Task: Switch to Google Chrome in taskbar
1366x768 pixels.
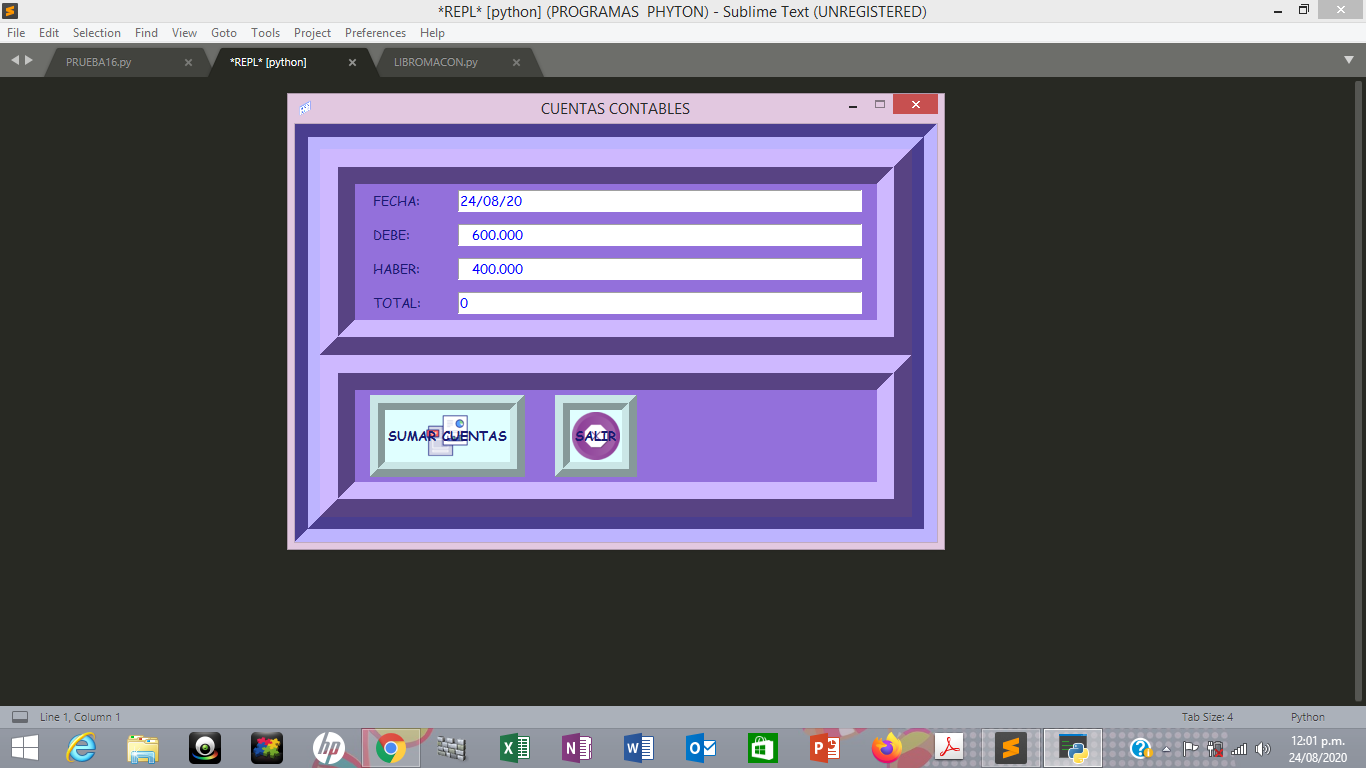Action: coord(391,748)
